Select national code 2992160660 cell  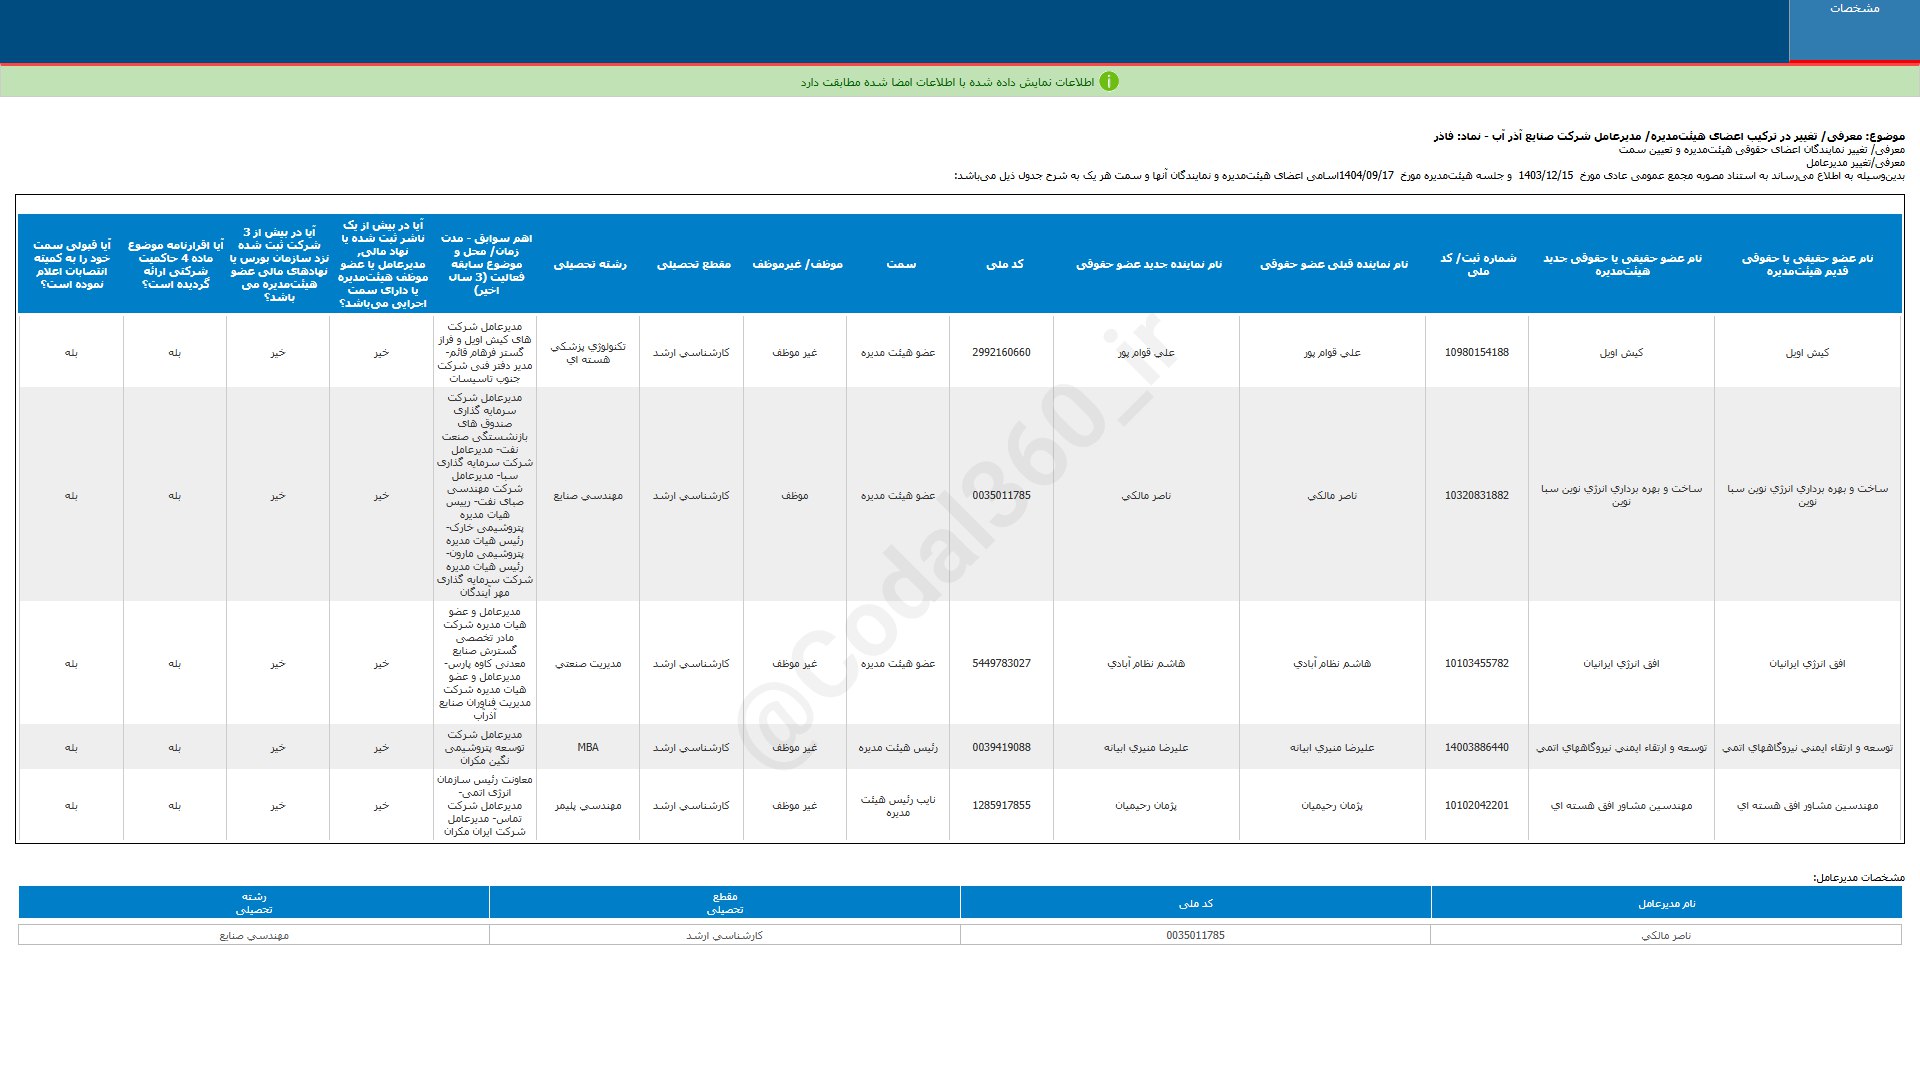[1001, 353]
